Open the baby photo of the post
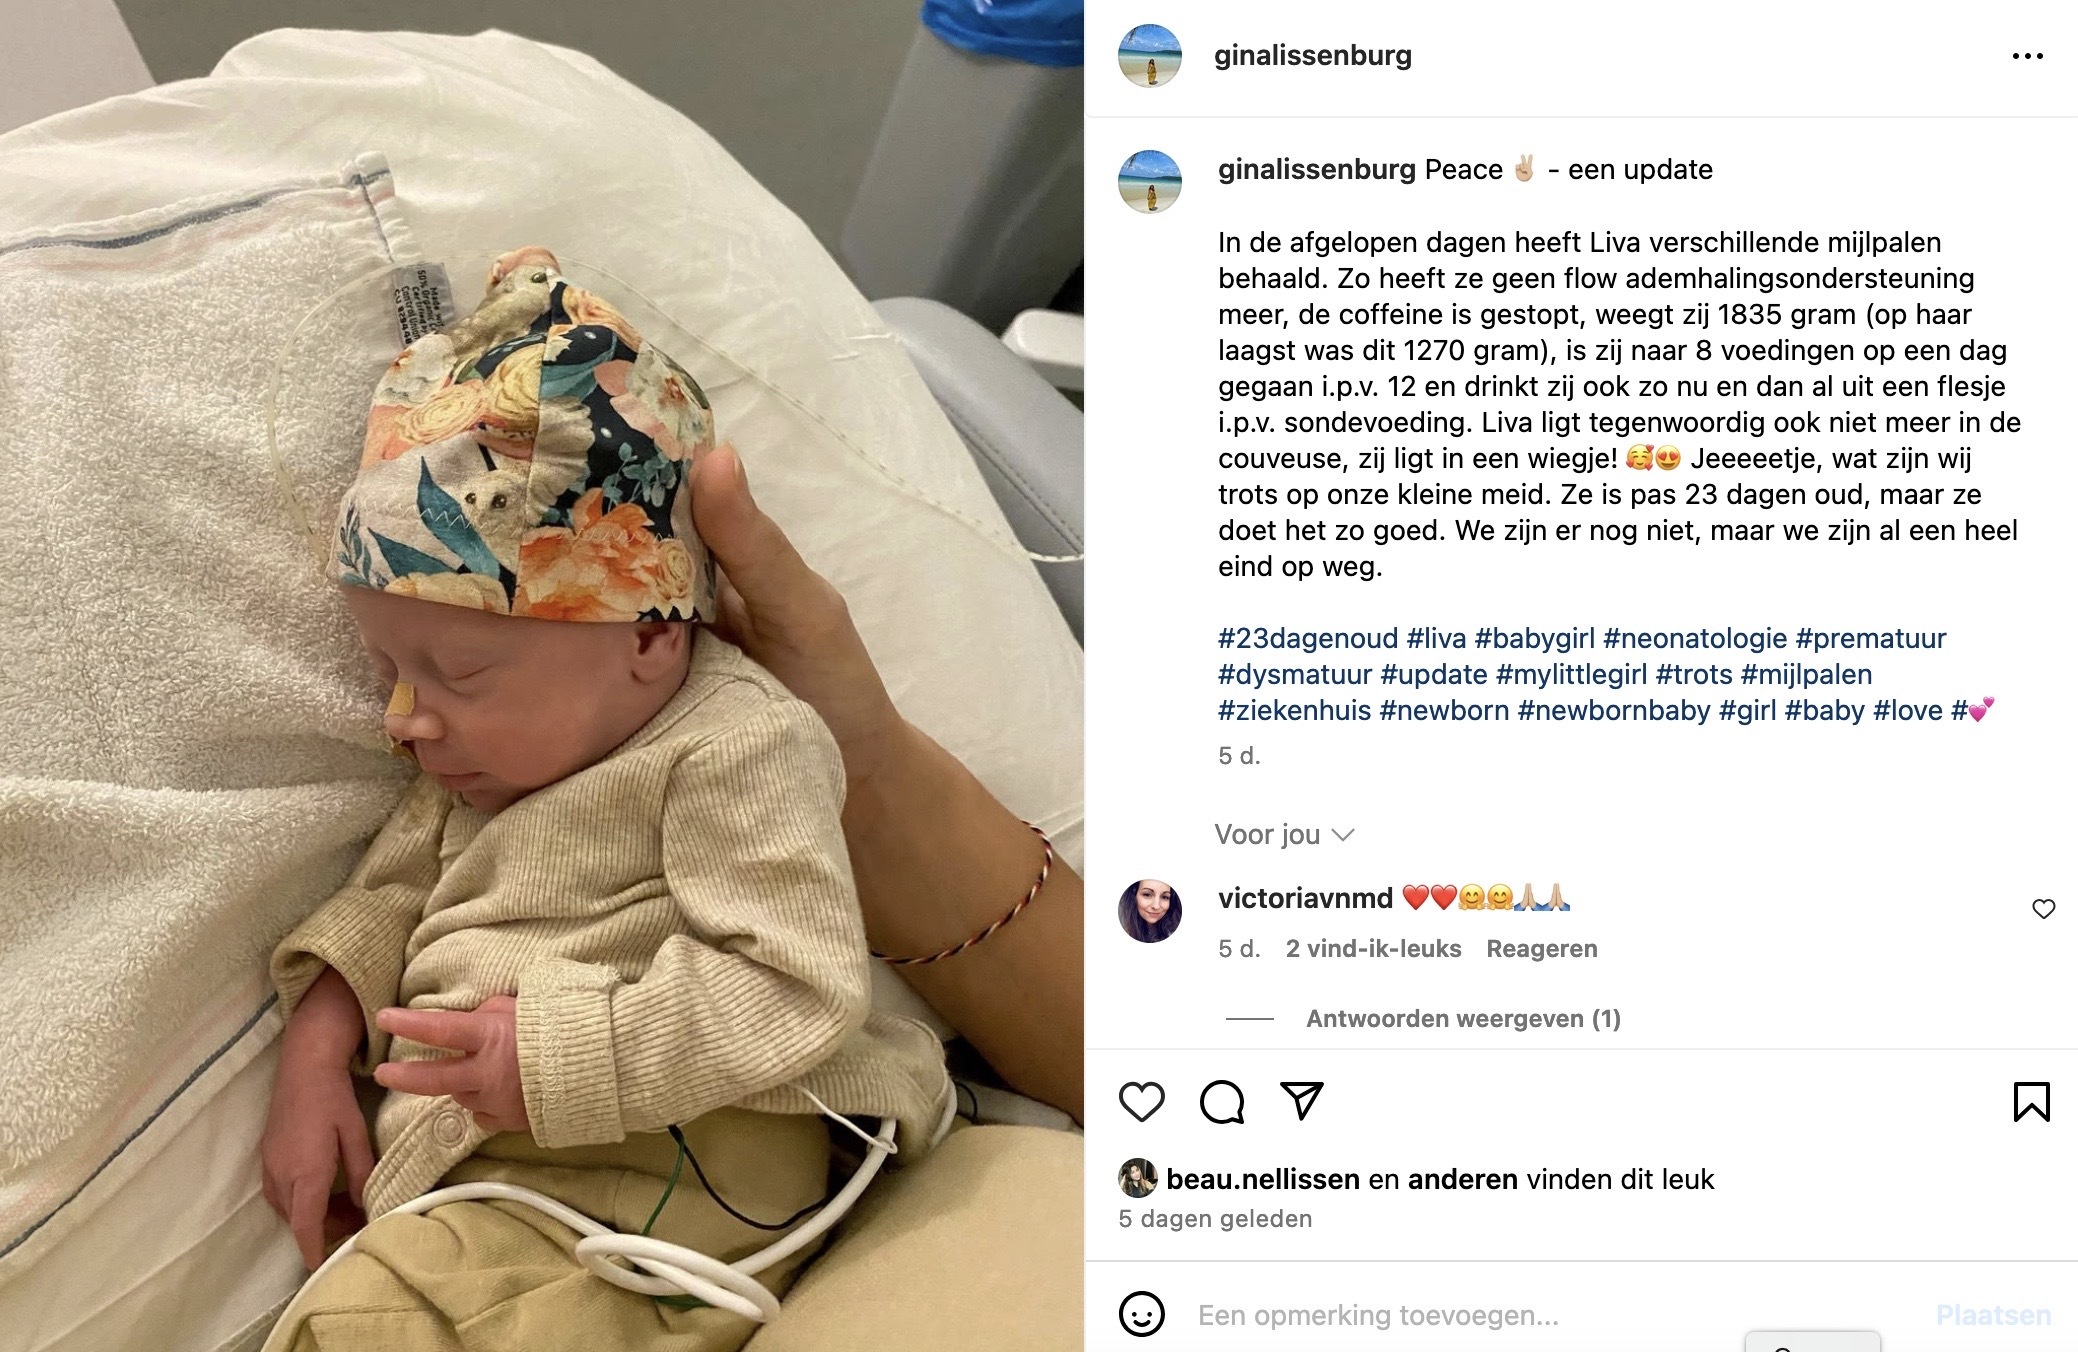The image size is (2078, 1352). click(x=542, y=676)
